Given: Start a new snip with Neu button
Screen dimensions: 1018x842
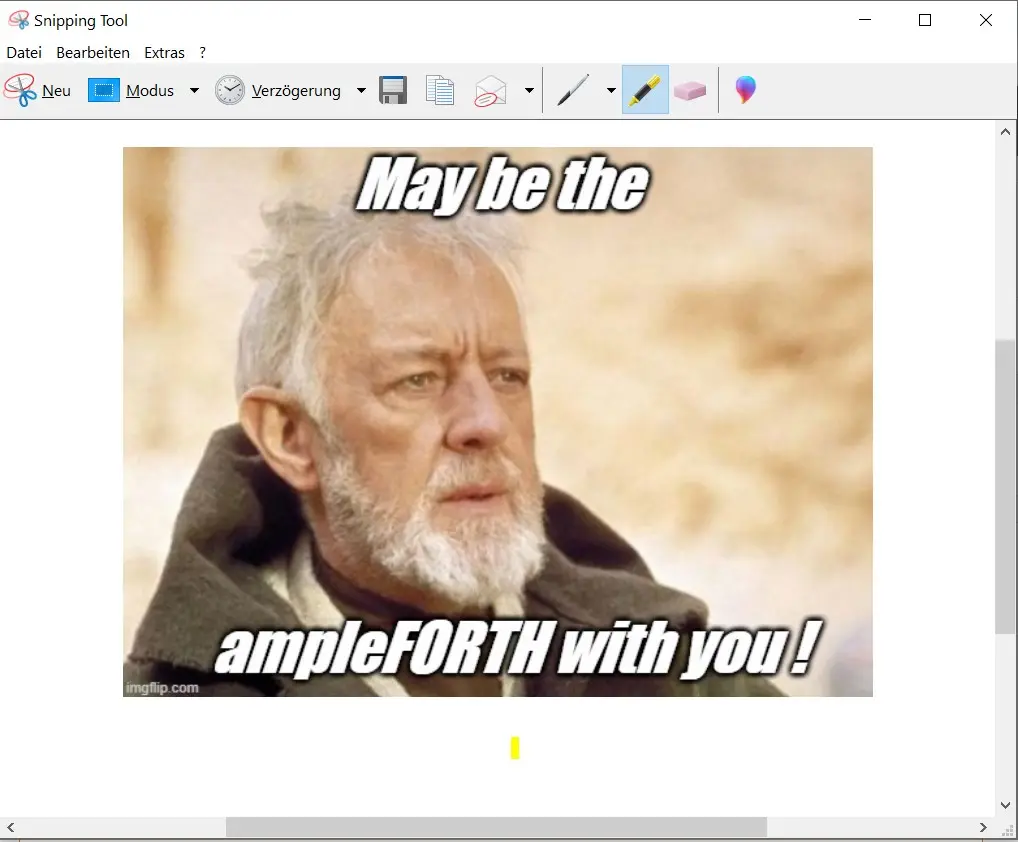Looking at the screenshot, I should pos(38,90).
